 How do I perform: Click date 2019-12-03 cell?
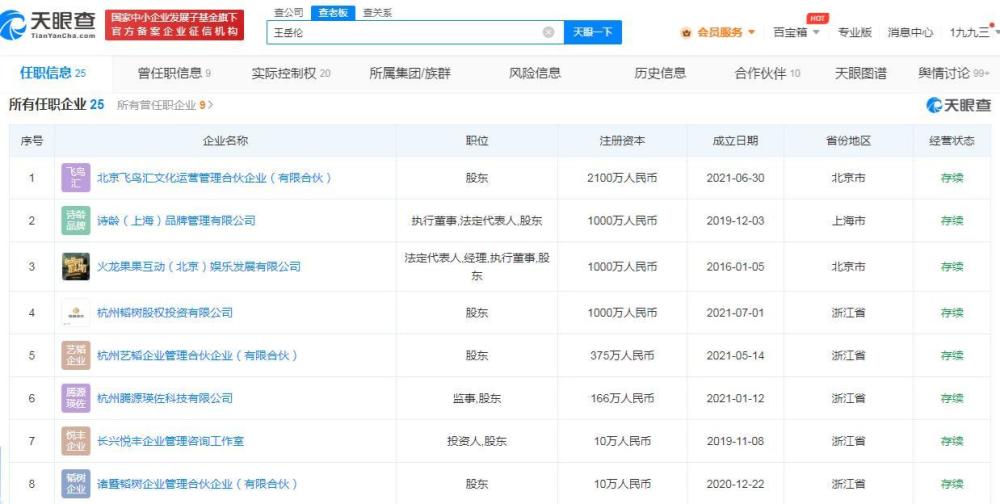pyautogui.click(x=735, y=221)
